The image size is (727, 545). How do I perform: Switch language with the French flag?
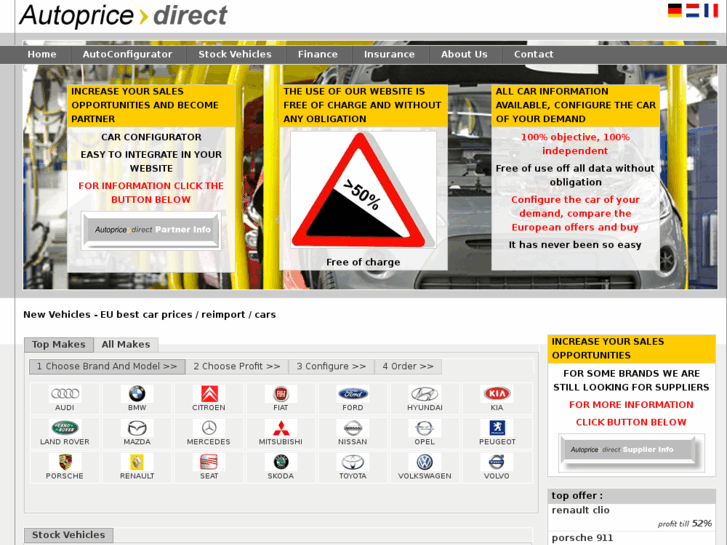pyautogui.click(x=711, y=10)
